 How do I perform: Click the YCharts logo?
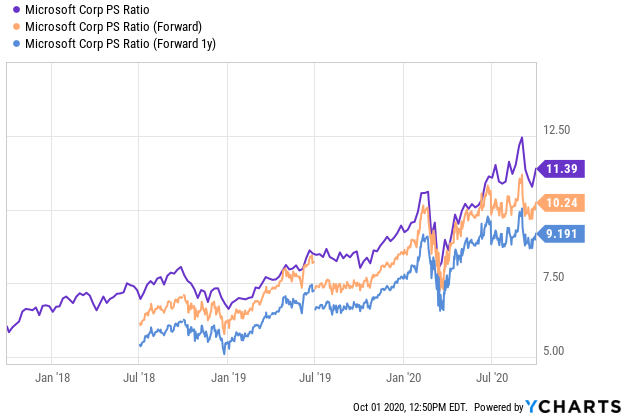click(x=574, y=407)
